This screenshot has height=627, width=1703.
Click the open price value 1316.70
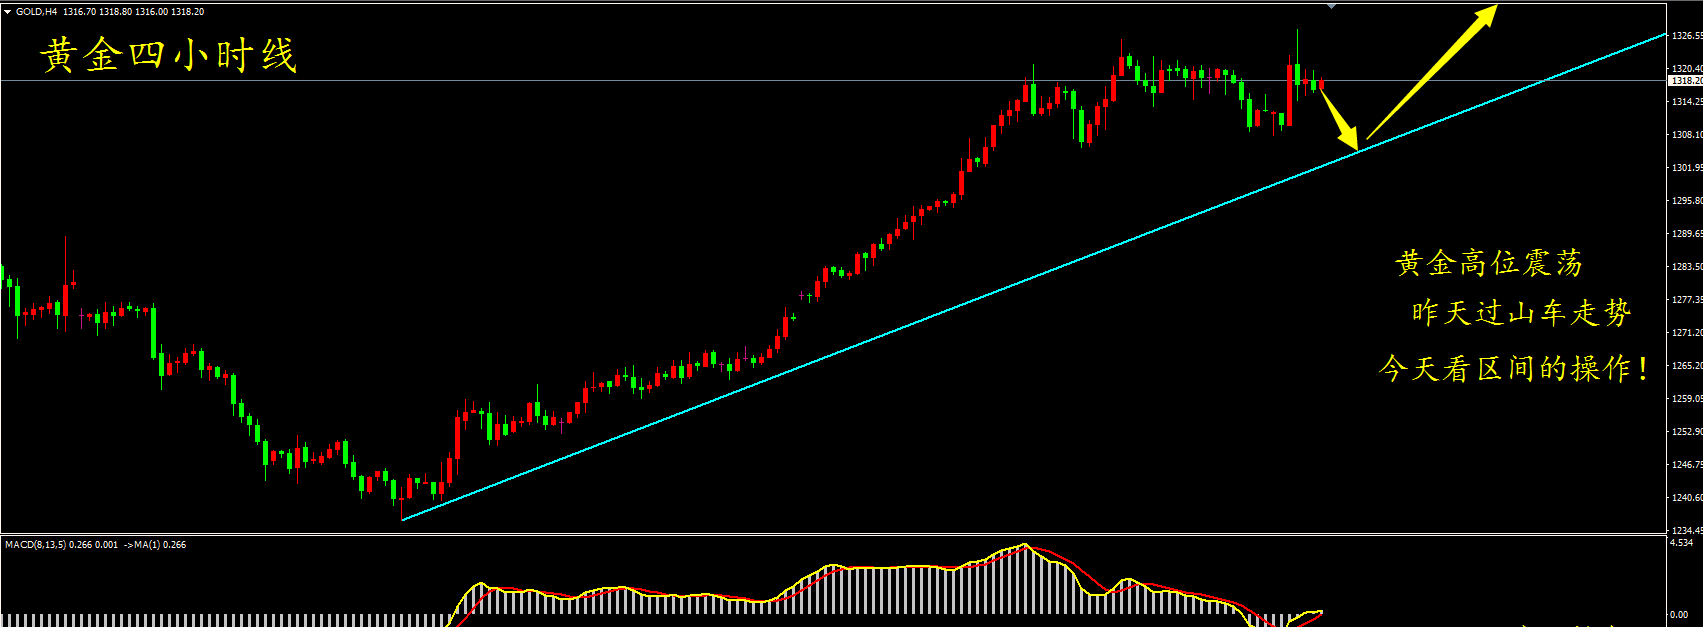pos(80,12)
